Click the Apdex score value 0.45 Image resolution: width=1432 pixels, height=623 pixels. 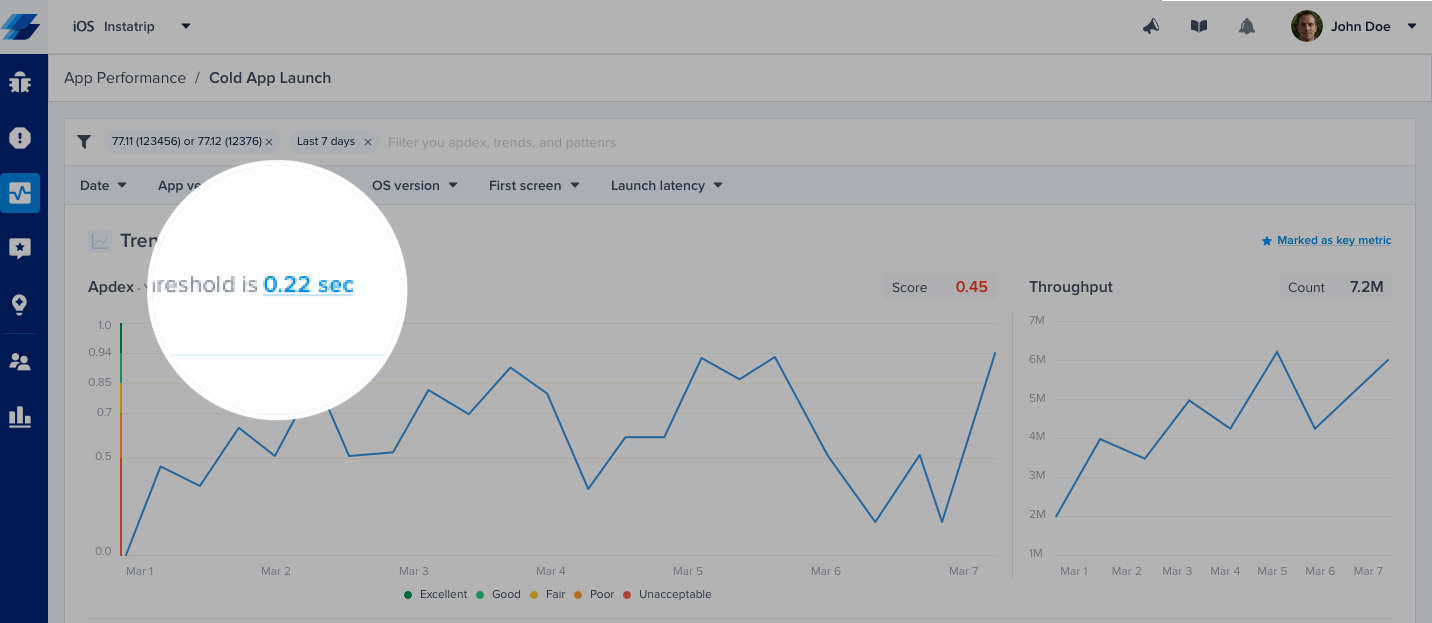point(971,287)
